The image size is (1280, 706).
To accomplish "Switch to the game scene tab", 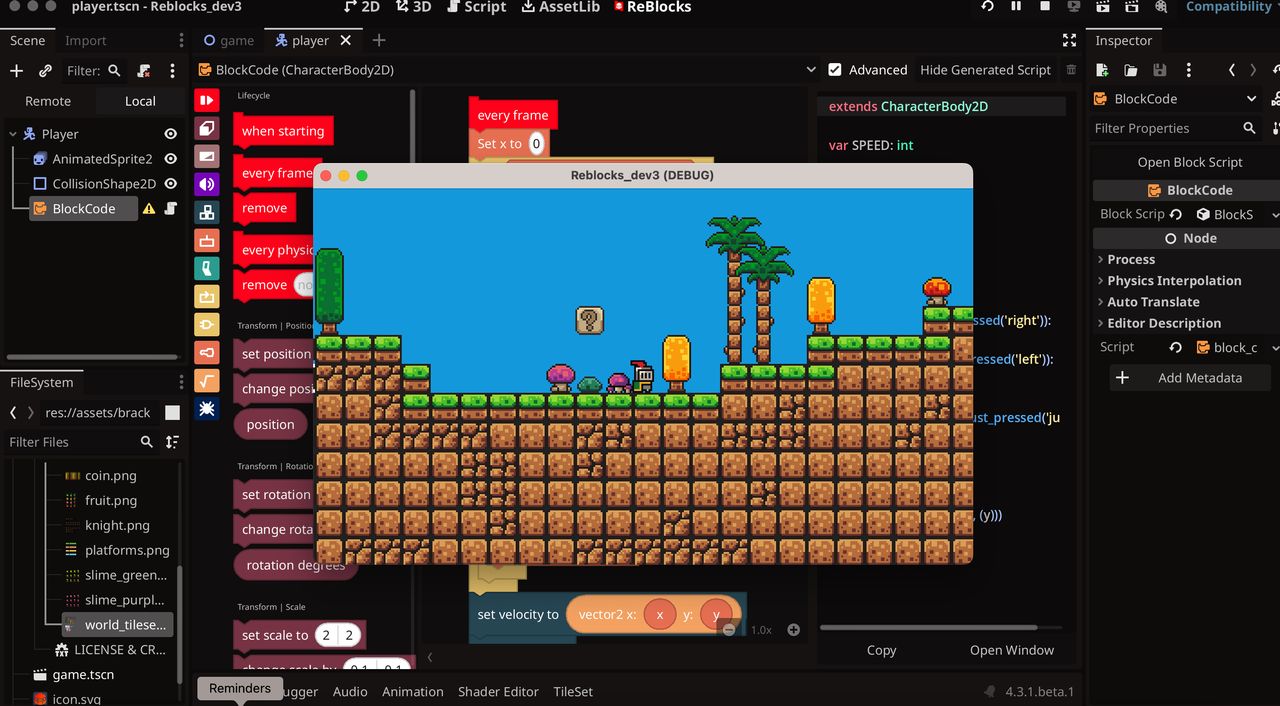I will pos(228,40).
